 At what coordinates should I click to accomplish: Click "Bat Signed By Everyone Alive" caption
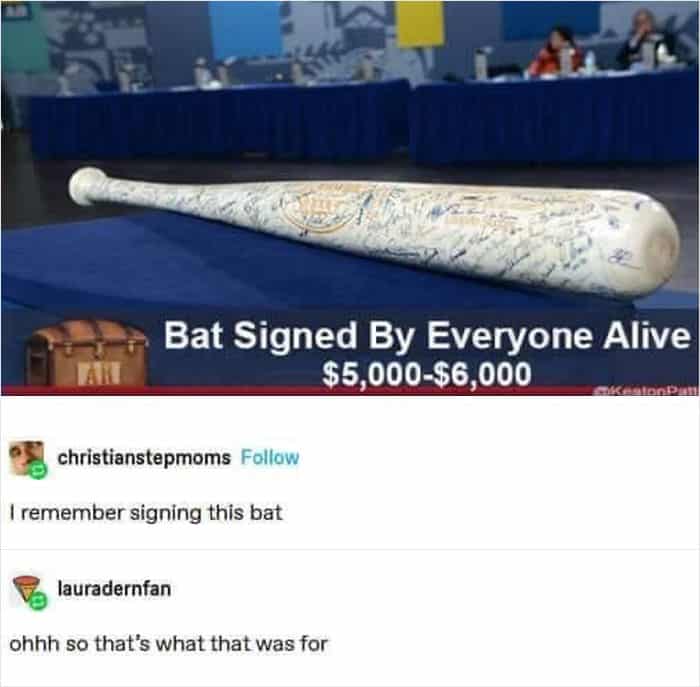point(427,336)
